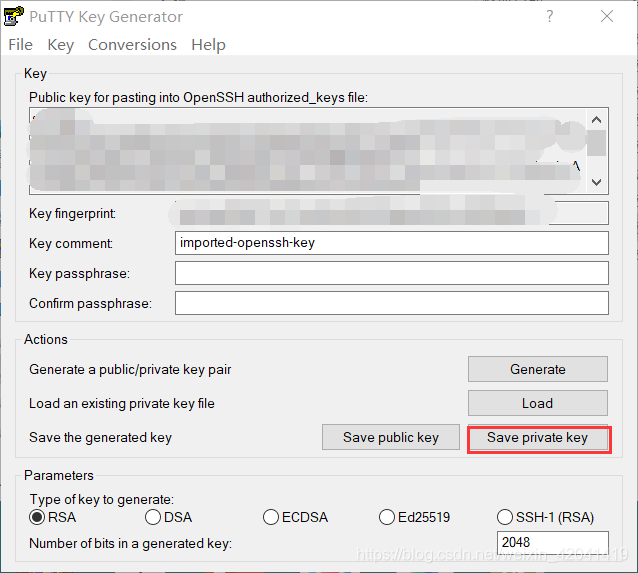This screenshot has height=573, width=638.
Task: Click the number of bits field showing 2048
Action: [x=553, y=542]
